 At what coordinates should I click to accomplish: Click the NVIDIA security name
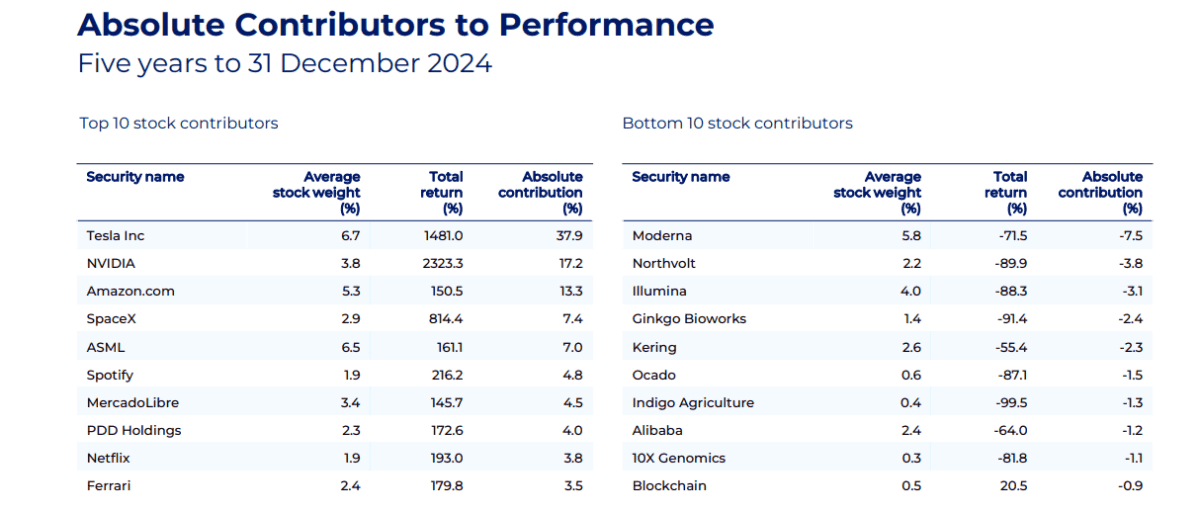click(110, 264)
